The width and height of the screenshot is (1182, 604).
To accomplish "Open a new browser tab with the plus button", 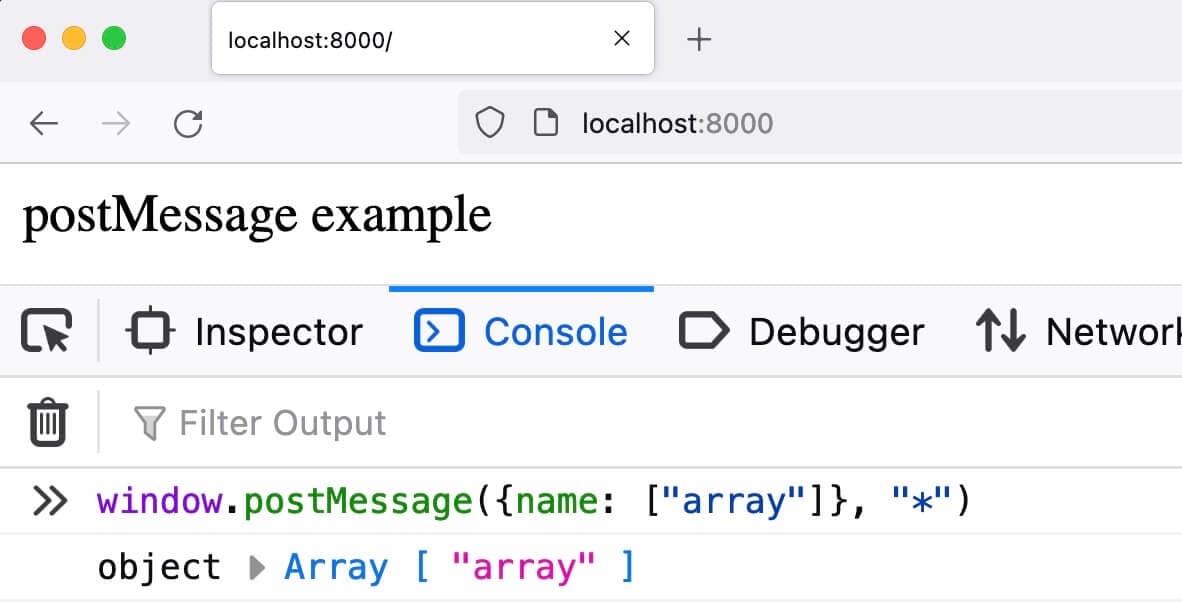I will (698, 38).
